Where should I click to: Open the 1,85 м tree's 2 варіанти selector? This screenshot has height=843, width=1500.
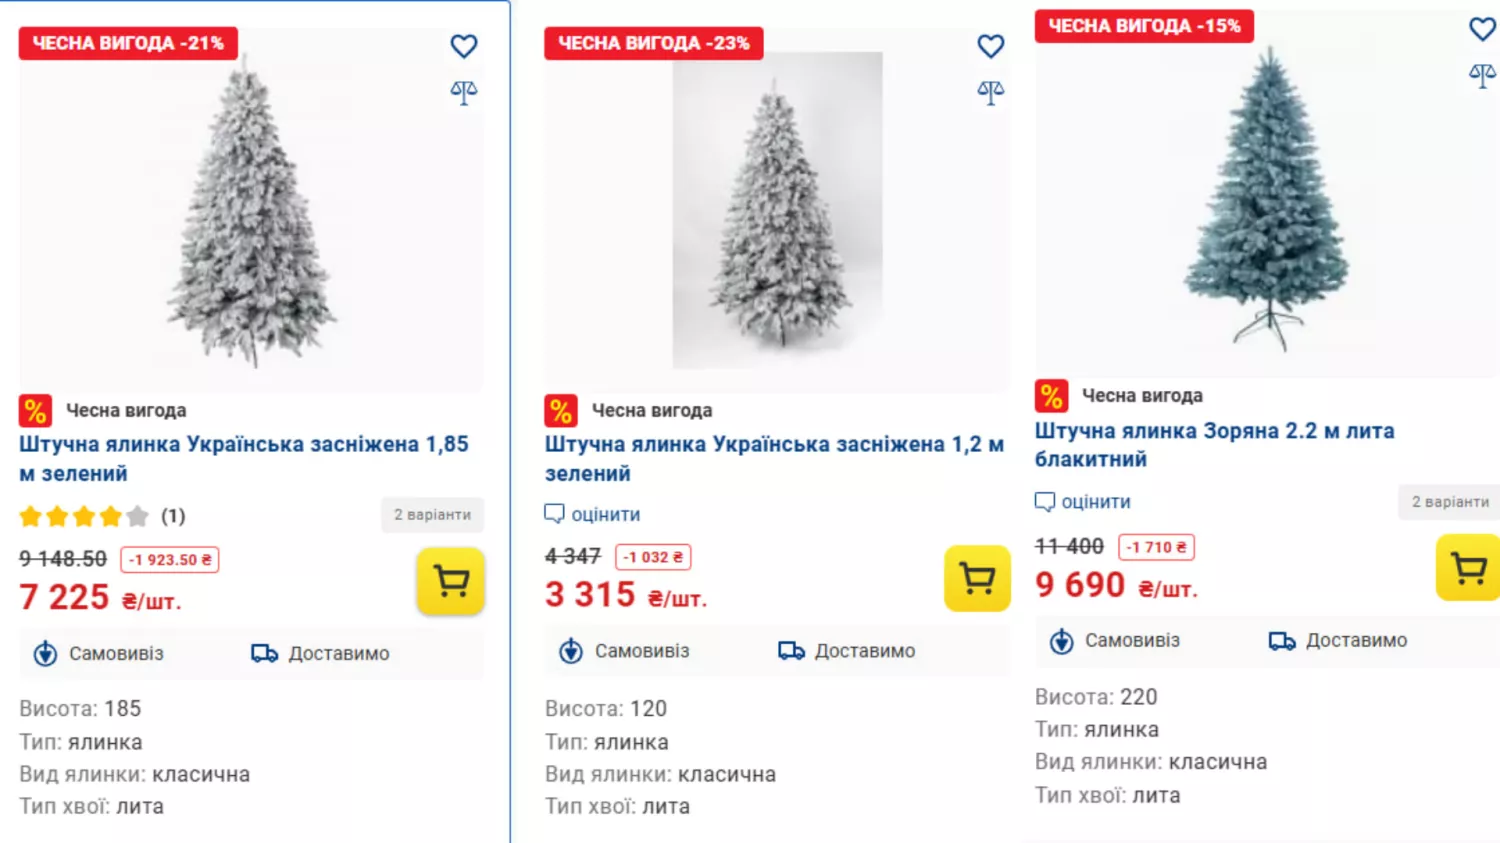(432, 515)
